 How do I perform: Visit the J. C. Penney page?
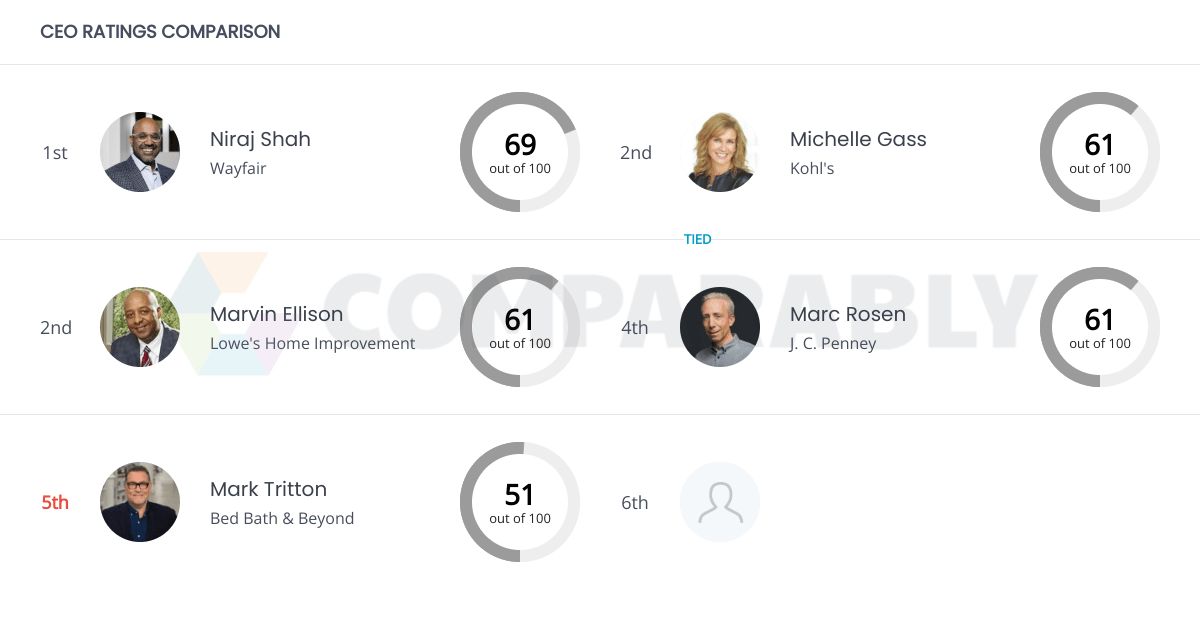click(834, 343)
